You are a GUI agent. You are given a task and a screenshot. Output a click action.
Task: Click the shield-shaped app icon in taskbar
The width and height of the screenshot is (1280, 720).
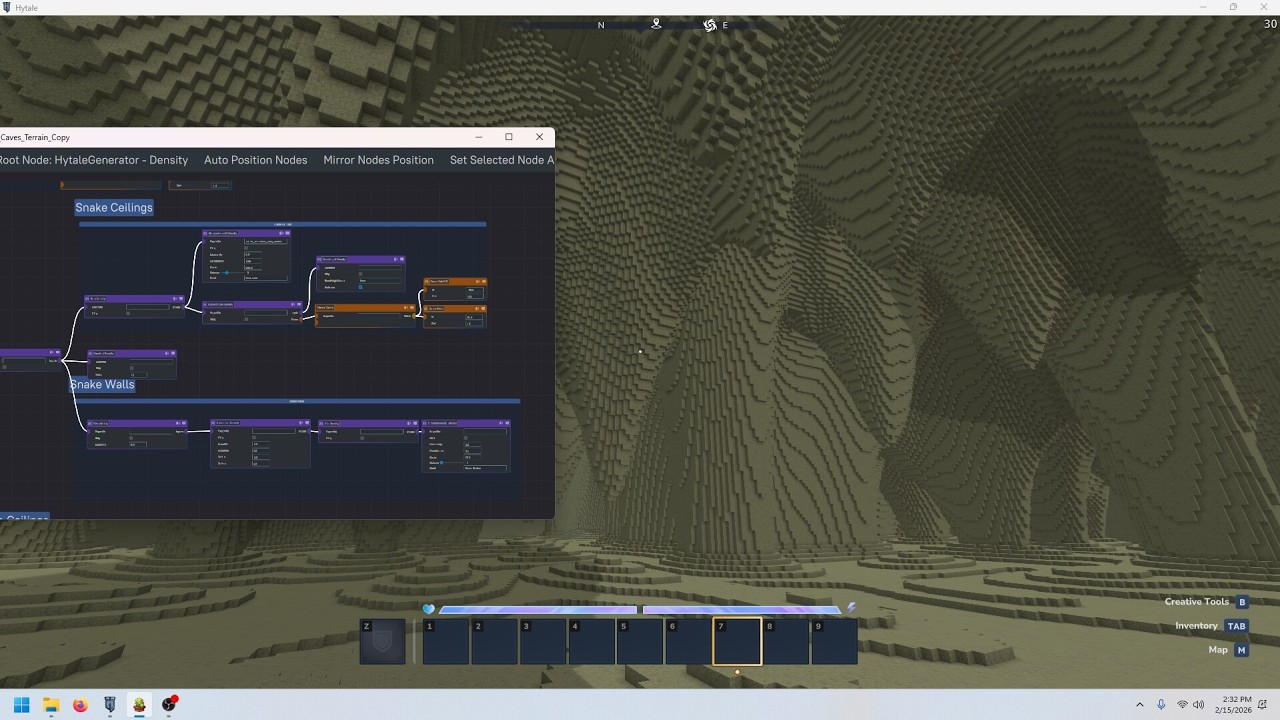(x=110, y=705)
